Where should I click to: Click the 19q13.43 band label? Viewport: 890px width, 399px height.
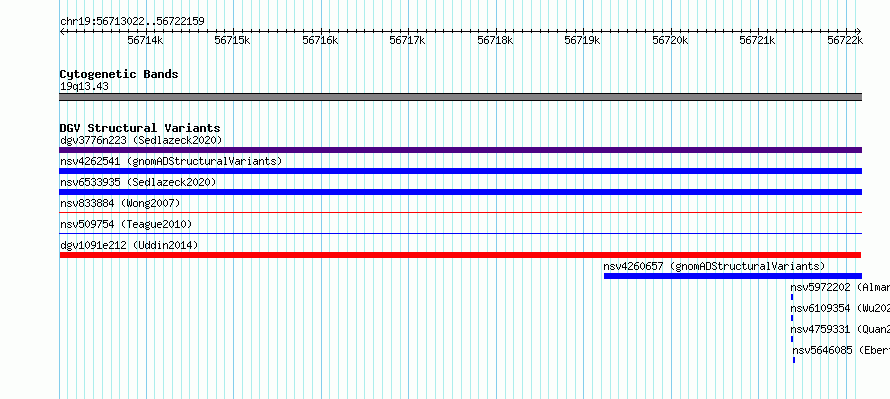85,87
